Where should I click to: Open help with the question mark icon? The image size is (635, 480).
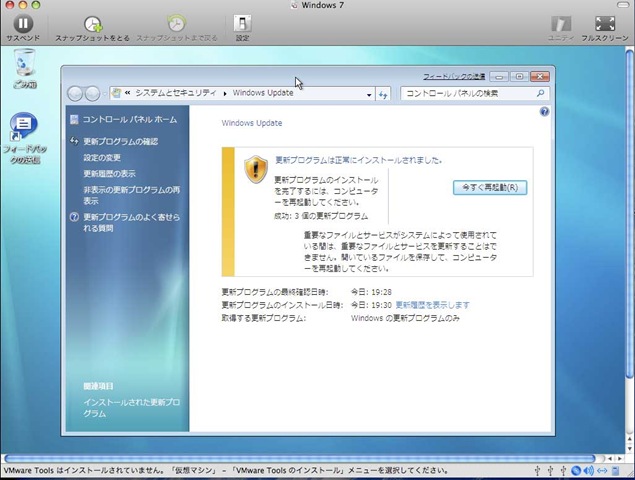(544, 112)
